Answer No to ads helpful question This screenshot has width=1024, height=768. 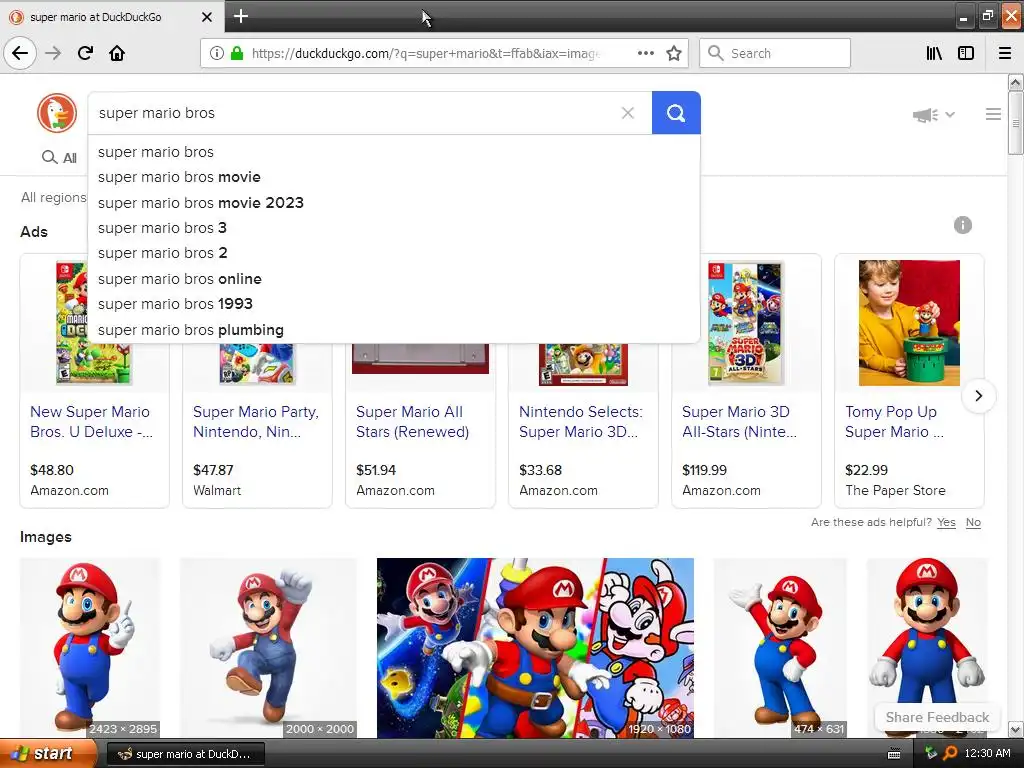coord(973,522)
